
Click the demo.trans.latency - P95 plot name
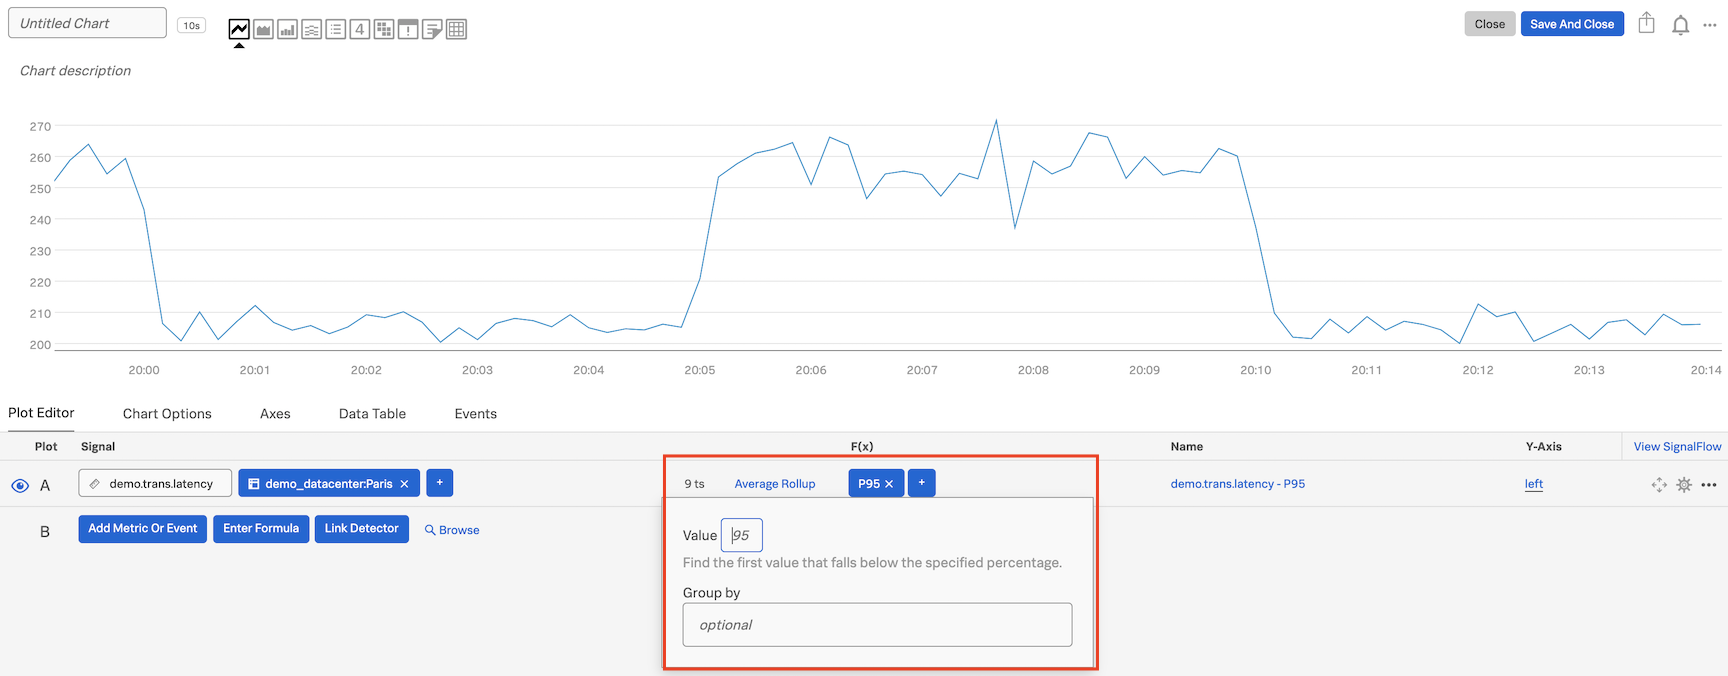(x=1237, y=484)
